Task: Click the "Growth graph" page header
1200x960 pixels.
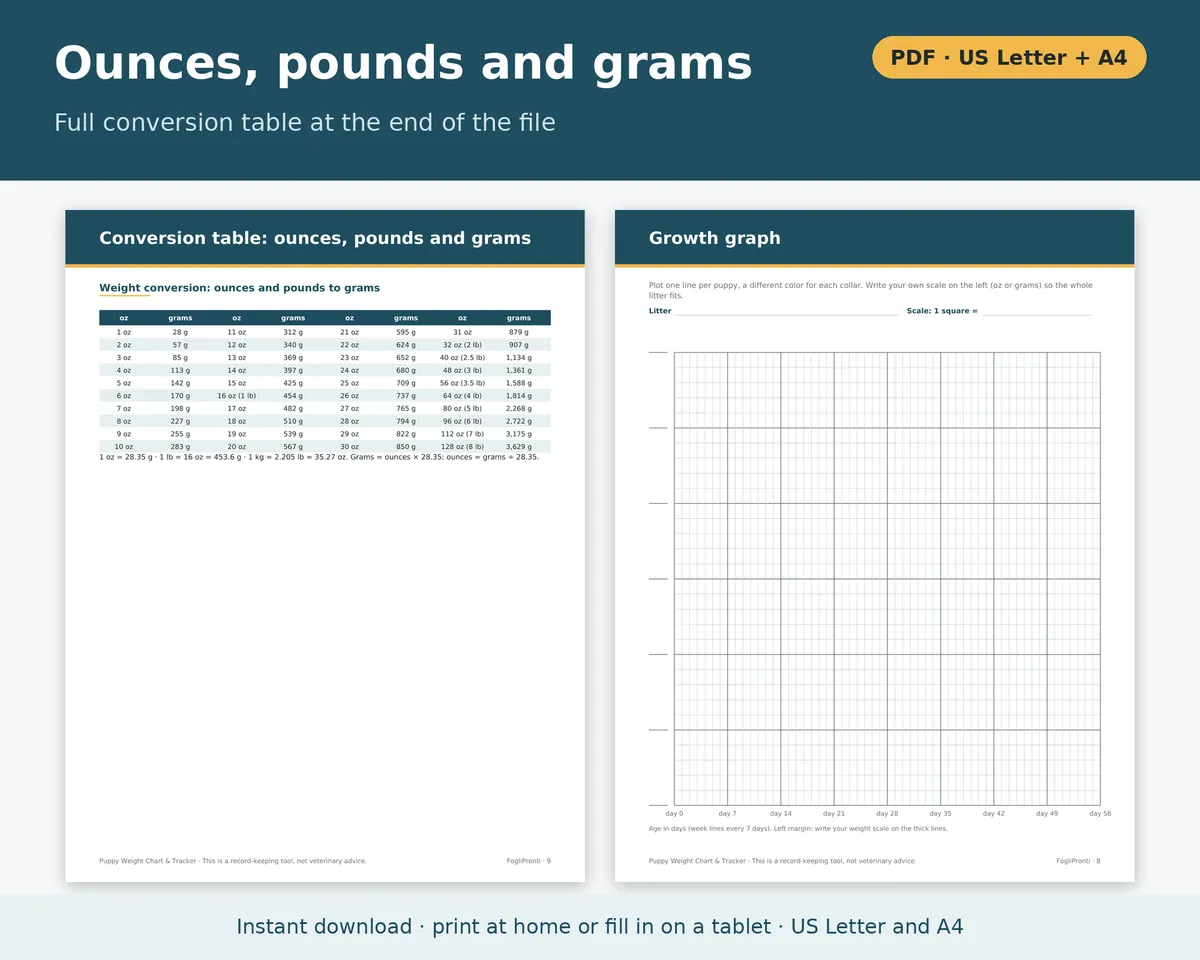Action: click(715, 238)
